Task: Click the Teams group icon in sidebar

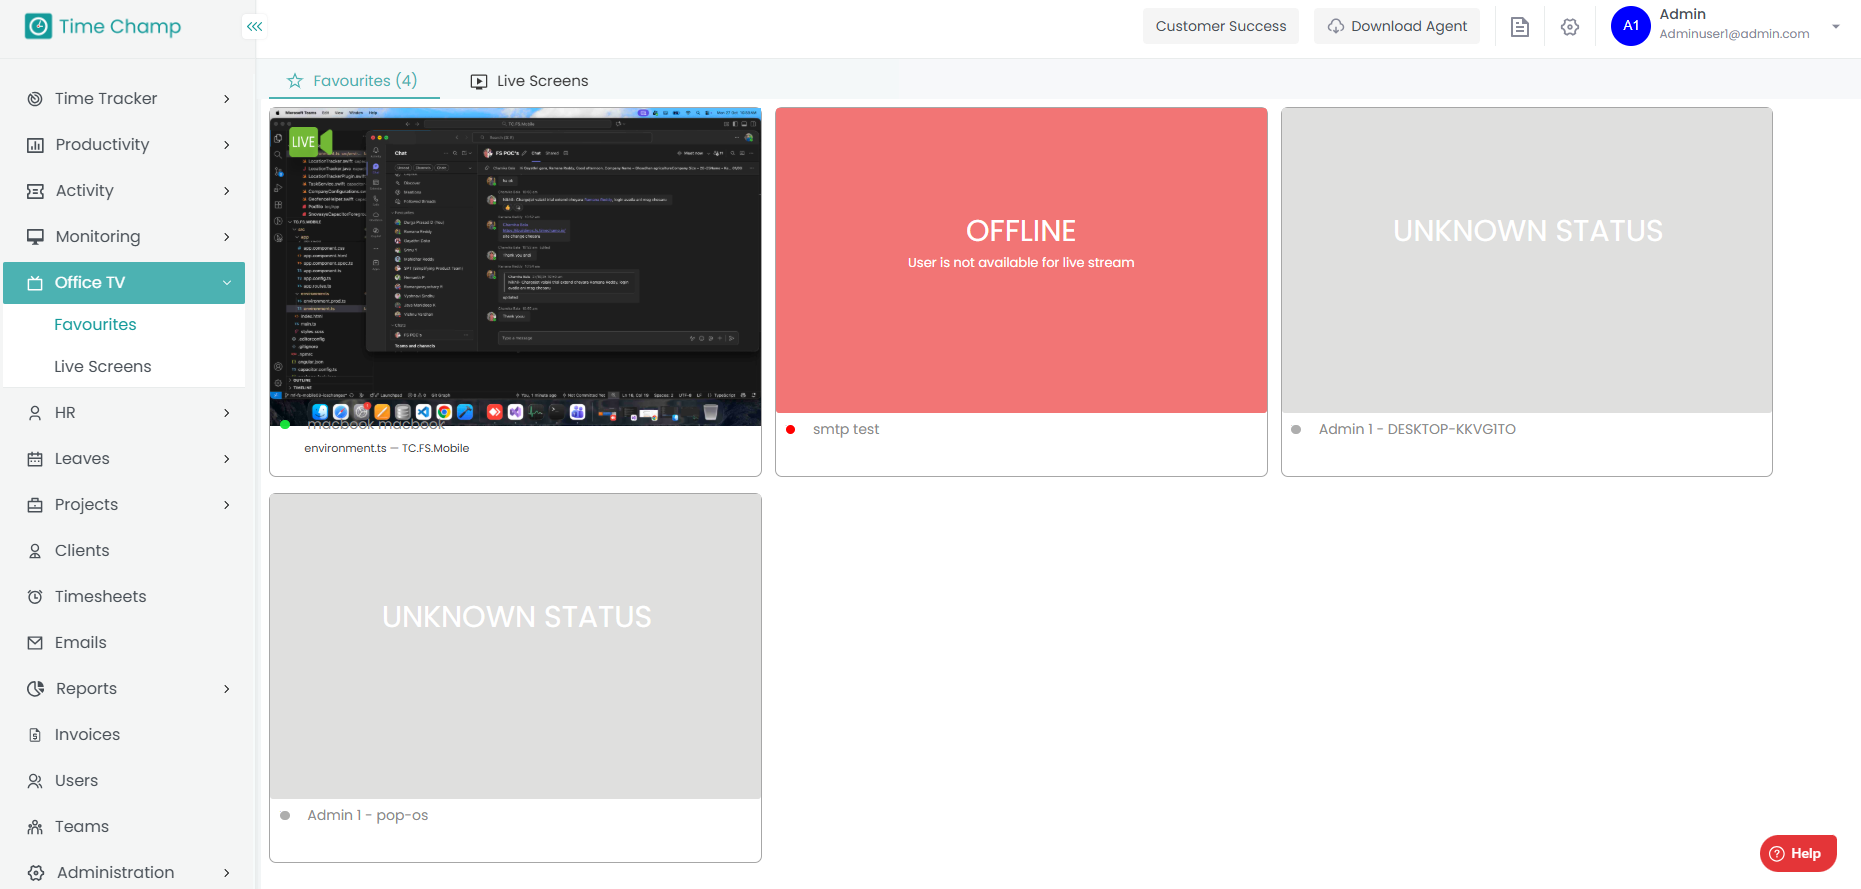Action: tap(35, 827)
